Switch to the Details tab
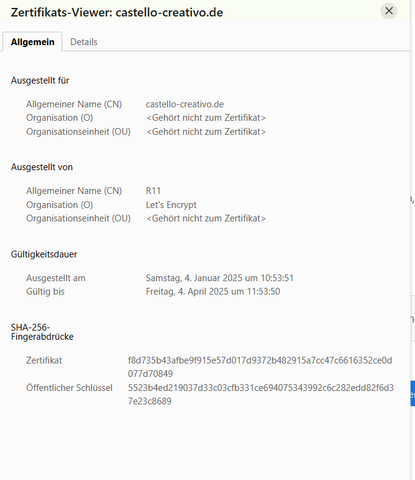Image resolution: width=415 pixels, height=480 pixels. tap(84, 42)
